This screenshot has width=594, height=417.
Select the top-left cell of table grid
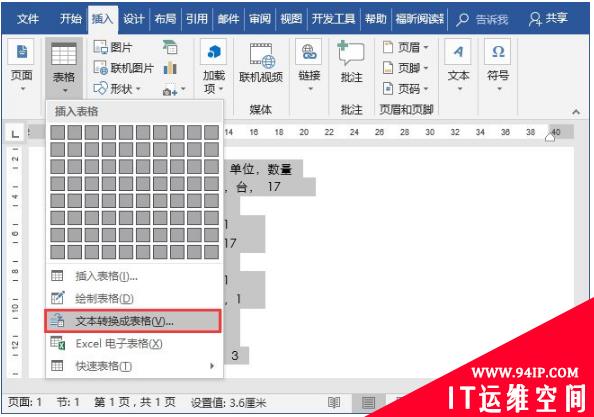58,133
